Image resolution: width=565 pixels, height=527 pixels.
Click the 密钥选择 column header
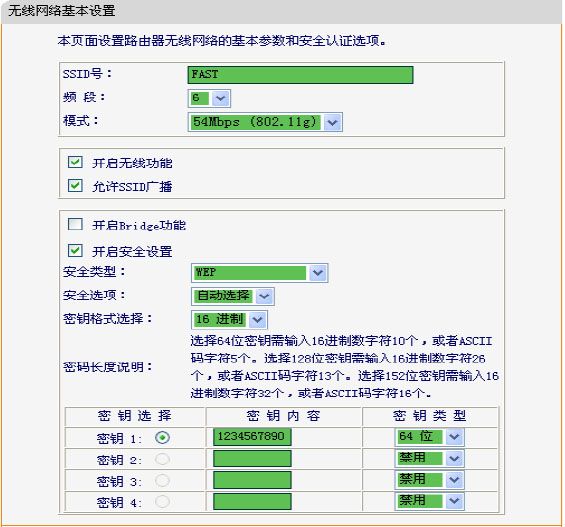click(135, 416)
